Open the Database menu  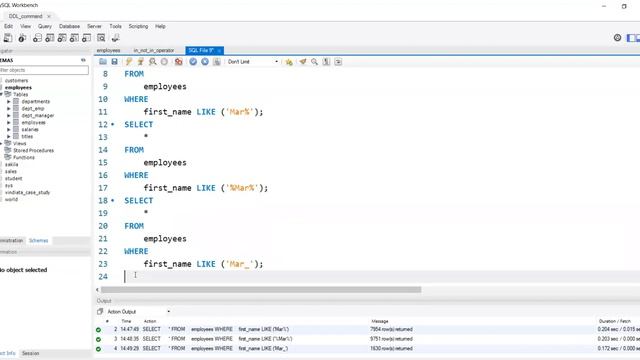tap(69, 26)
